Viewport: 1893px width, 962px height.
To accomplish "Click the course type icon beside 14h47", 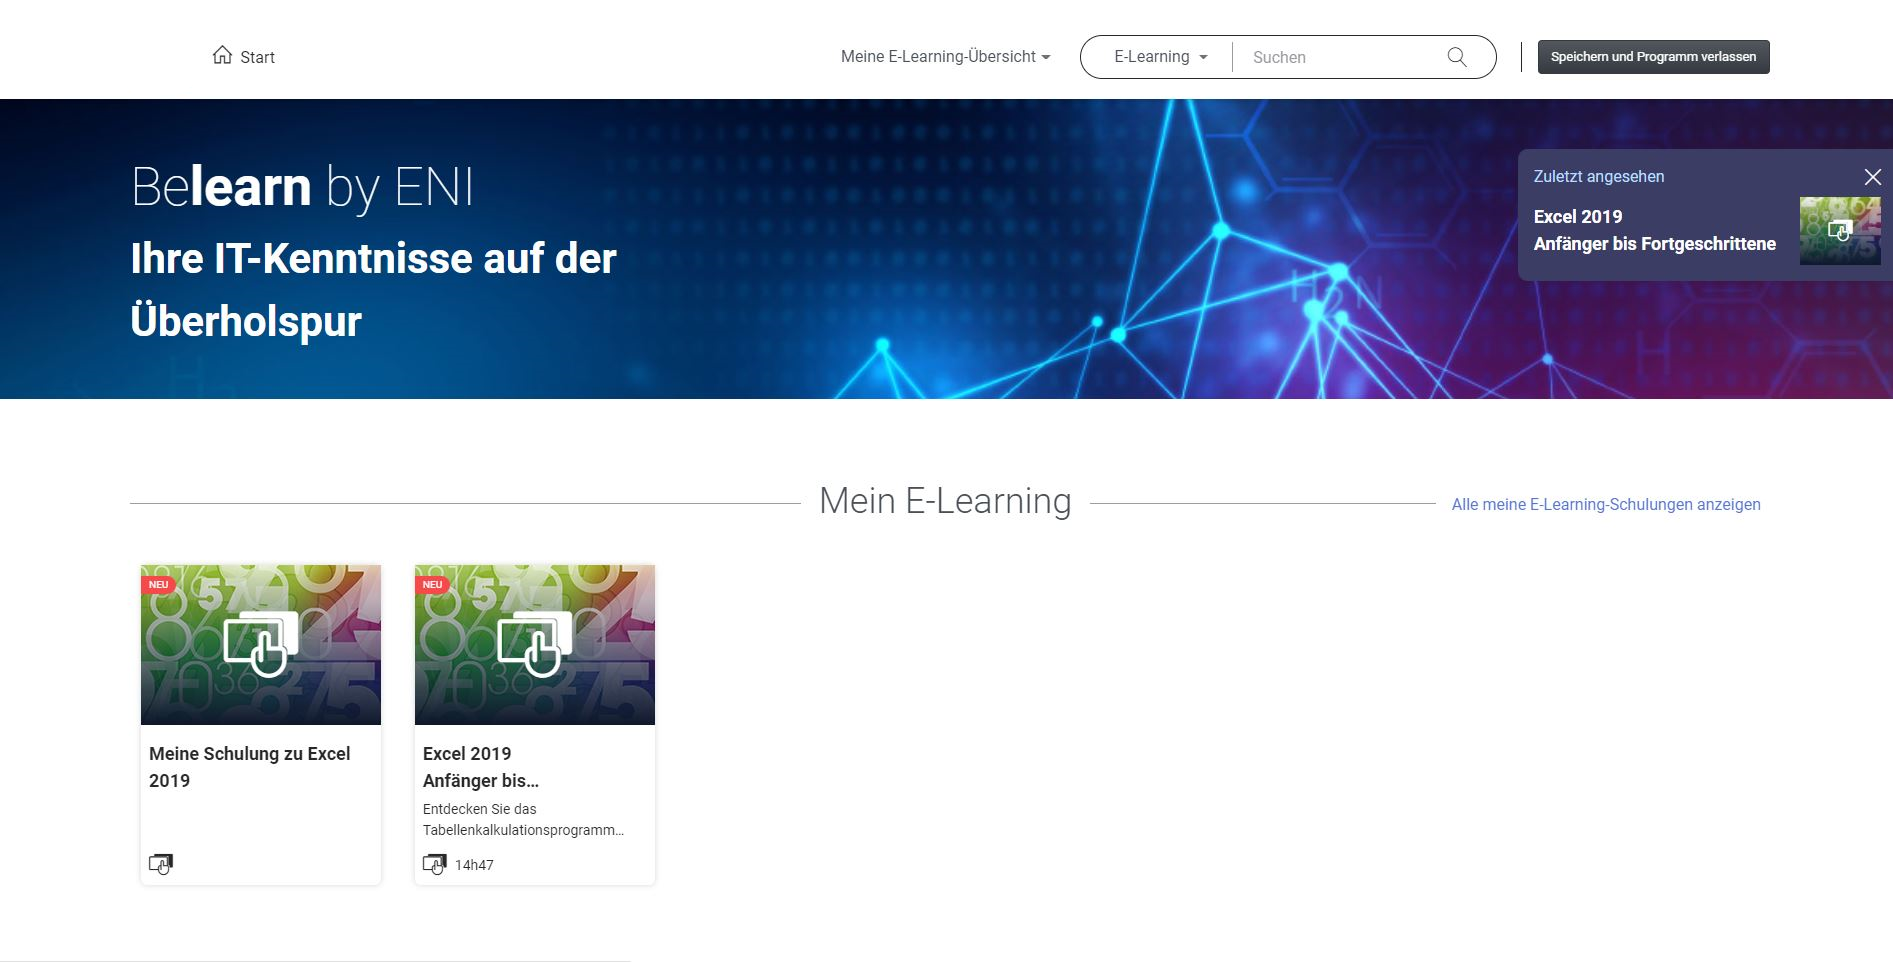I will tap(435, 864).
